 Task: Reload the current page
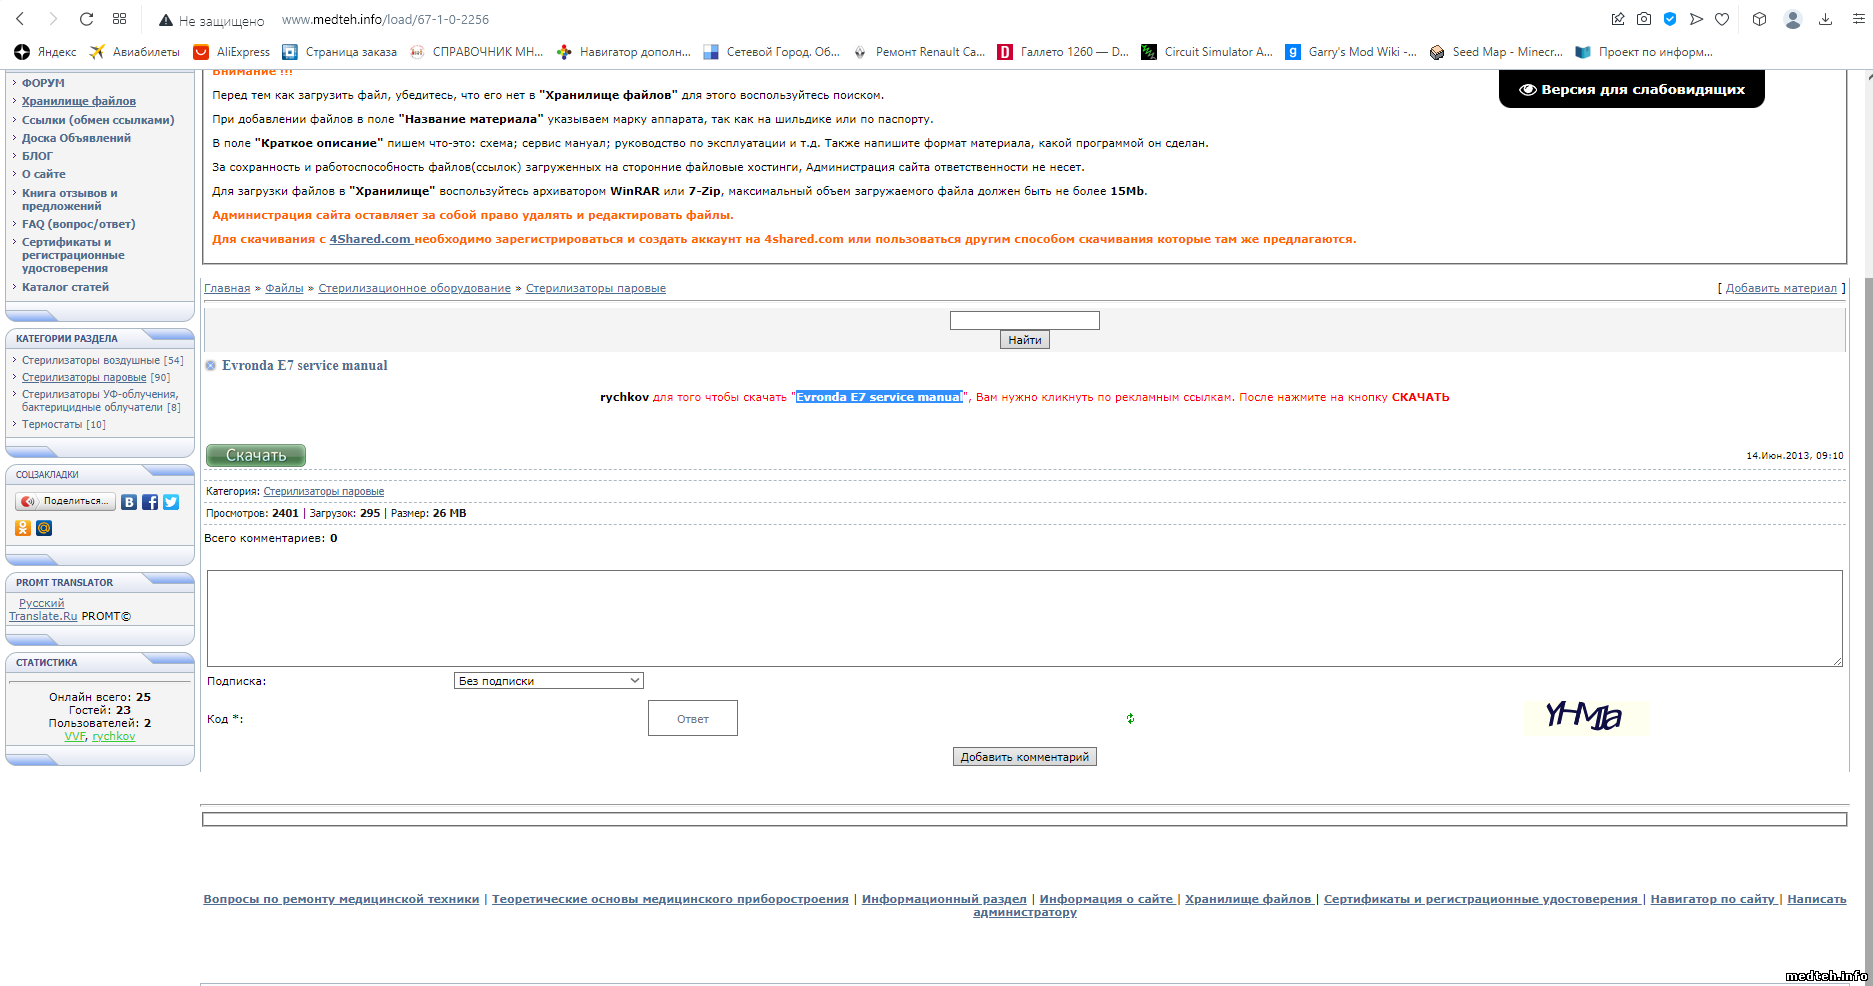(x=86, y=19)
